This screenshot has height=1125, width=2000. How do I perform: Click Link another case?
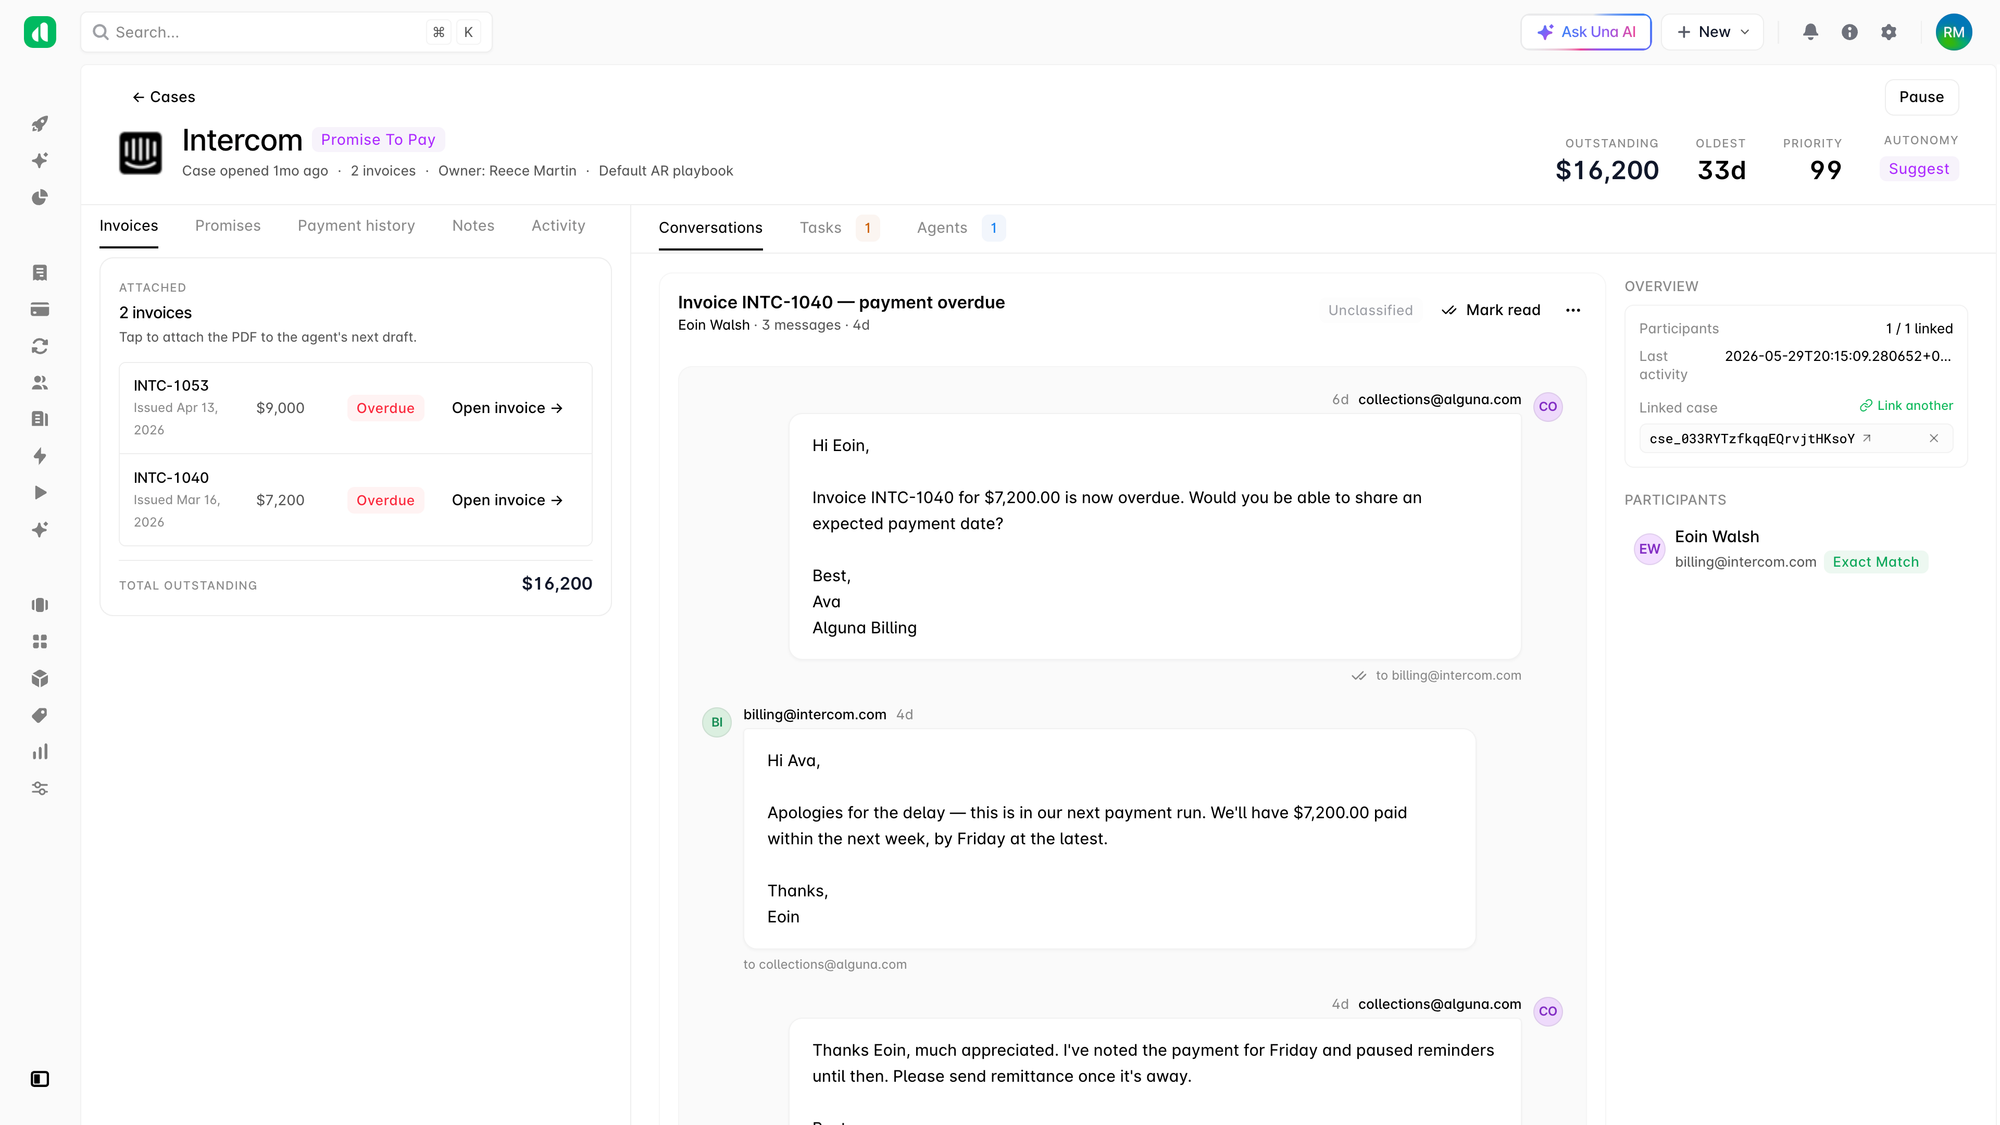click(x=1906, y=406)
